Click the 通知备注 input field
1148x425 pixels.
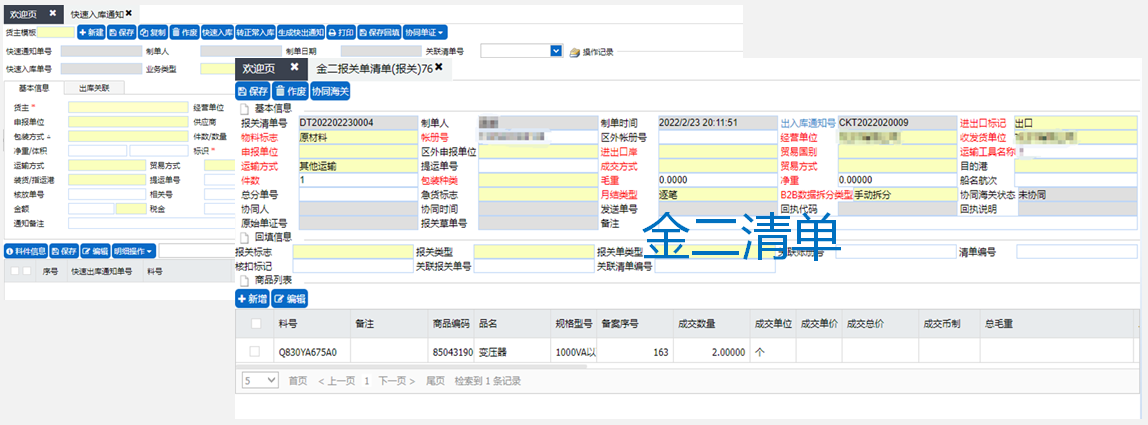[x=150, y=223]
